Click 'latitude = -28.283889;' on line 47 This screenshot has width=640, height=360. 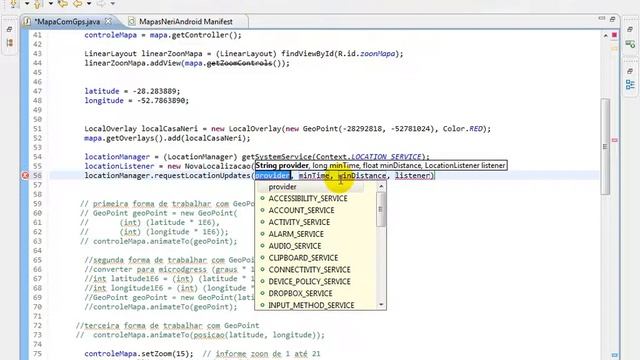(132, 91)
